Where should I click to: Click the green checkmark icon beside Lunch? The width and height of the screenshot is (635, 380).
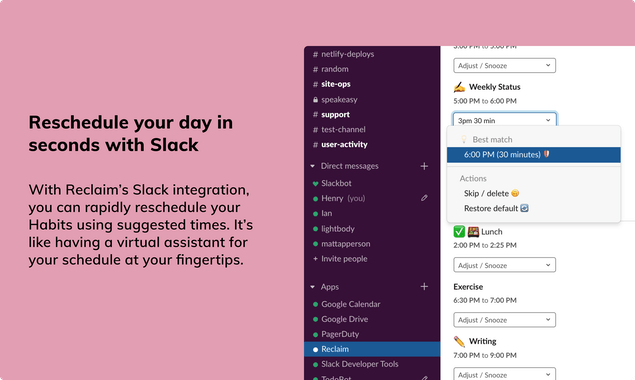459,231
